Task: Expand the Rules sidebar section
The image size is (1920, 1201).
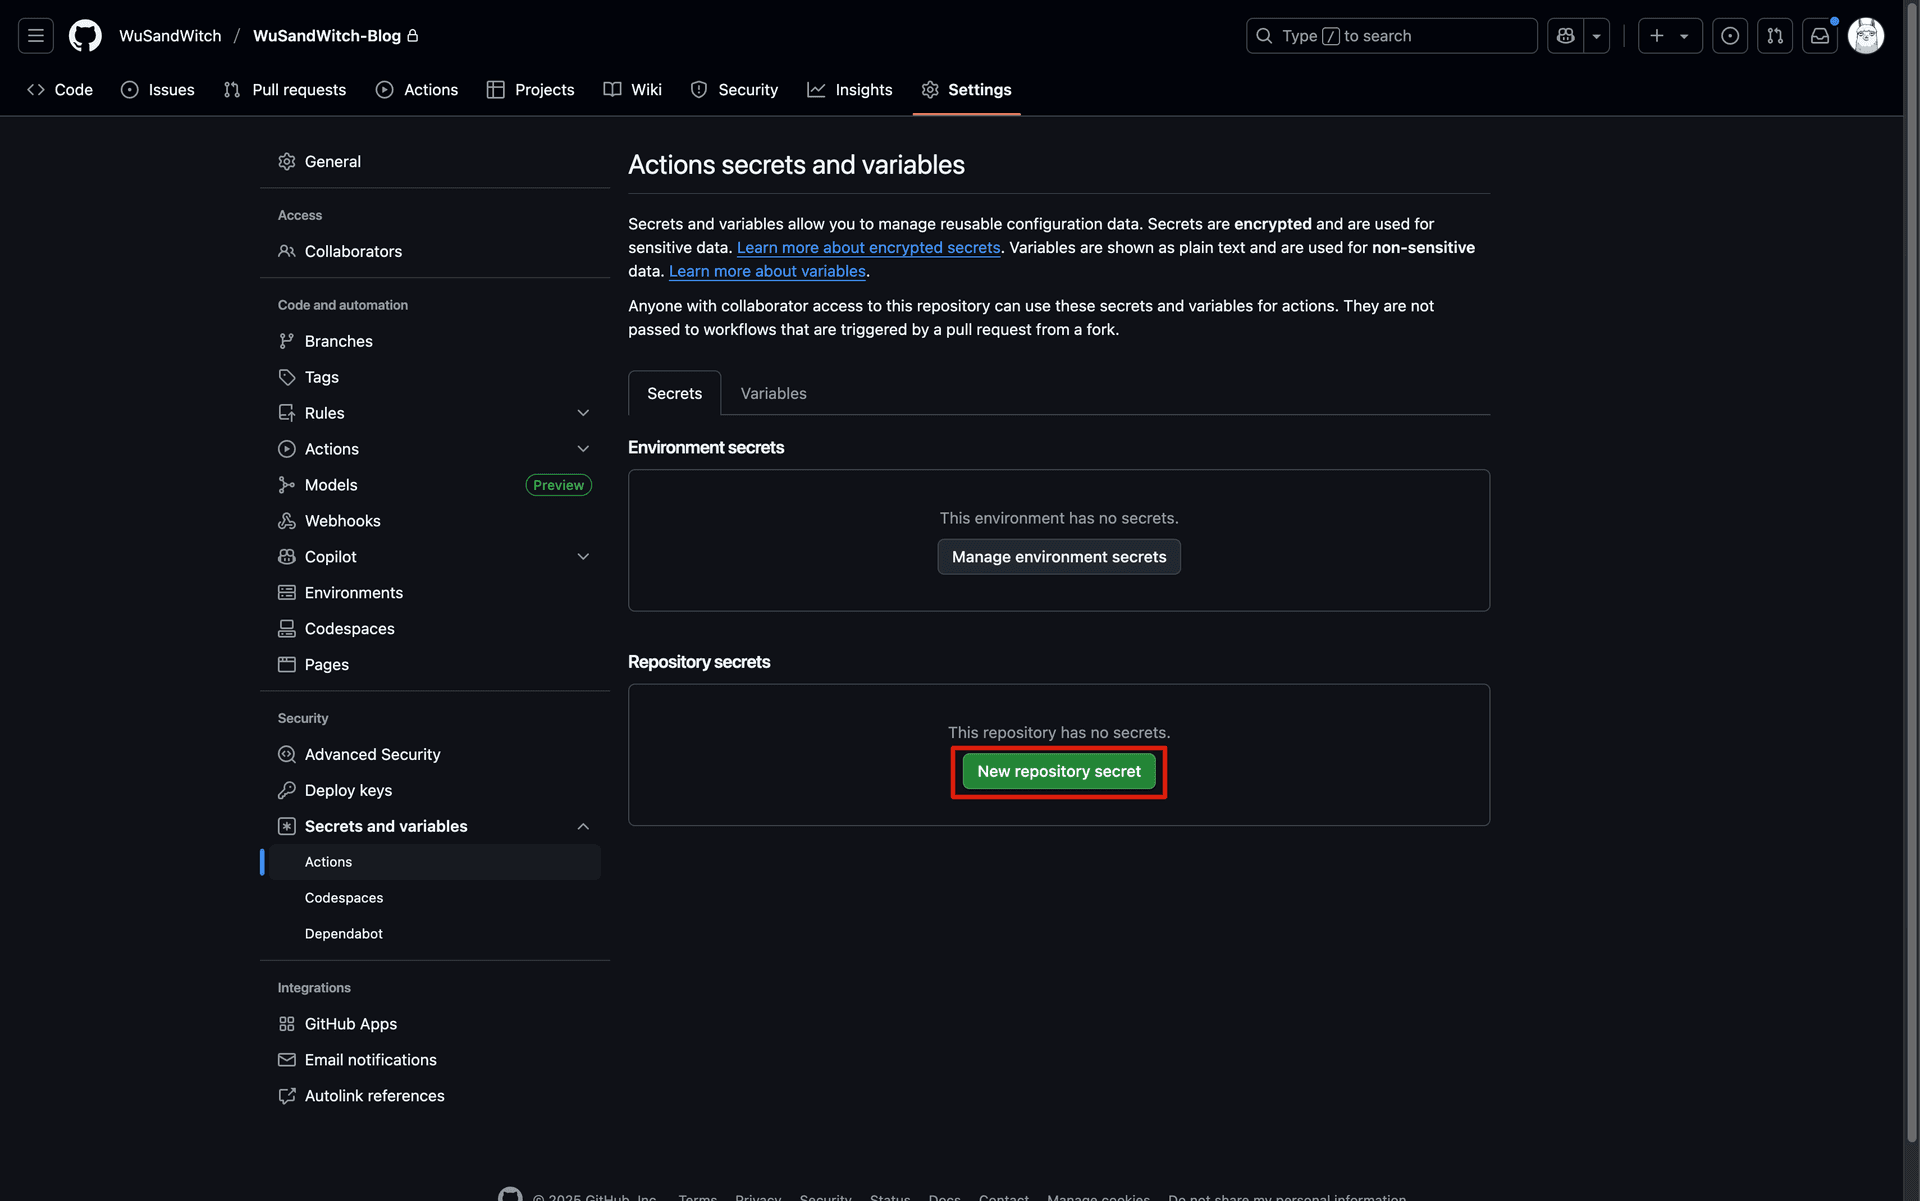Action: [x=583, y=413]
